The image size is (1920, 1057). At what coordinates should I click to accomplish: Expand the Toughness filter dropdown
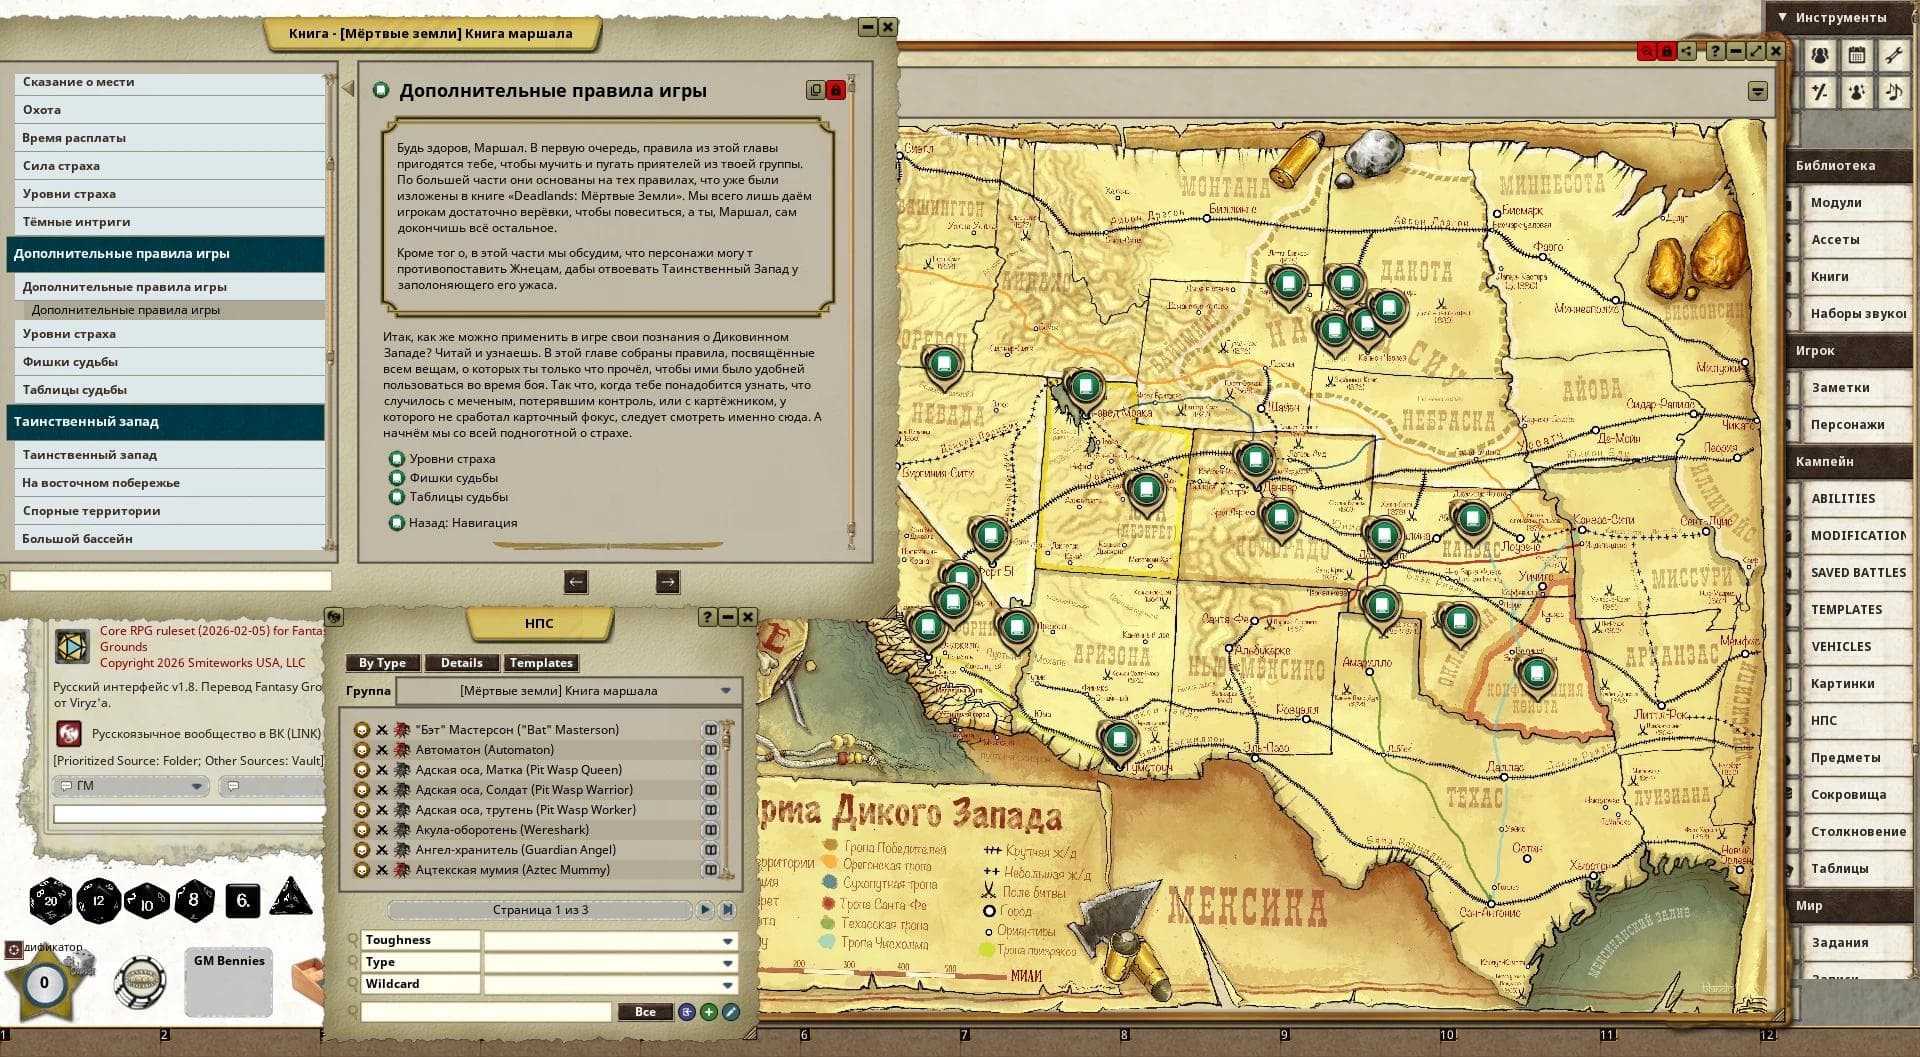(x=727, y=941)
